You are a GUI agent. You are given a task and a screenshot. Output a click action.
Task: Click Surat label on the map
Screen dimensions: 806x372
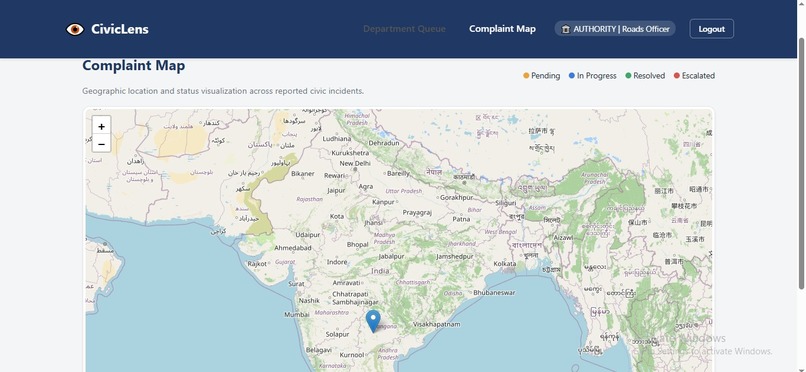pyautogui.click(x=296, y=284)
